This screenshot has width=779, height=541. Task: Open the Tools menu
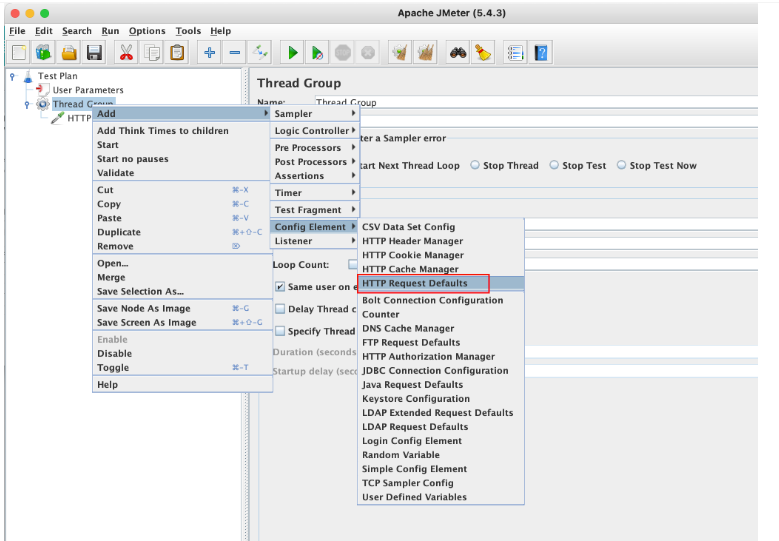[x=188, y=31]
